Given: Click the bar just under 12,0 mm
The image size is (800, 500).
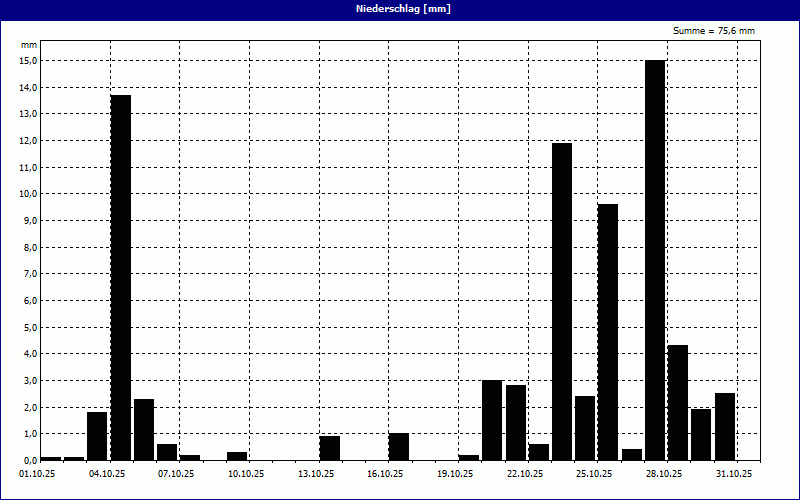Looking at the screenshot, I should [562, 302].
